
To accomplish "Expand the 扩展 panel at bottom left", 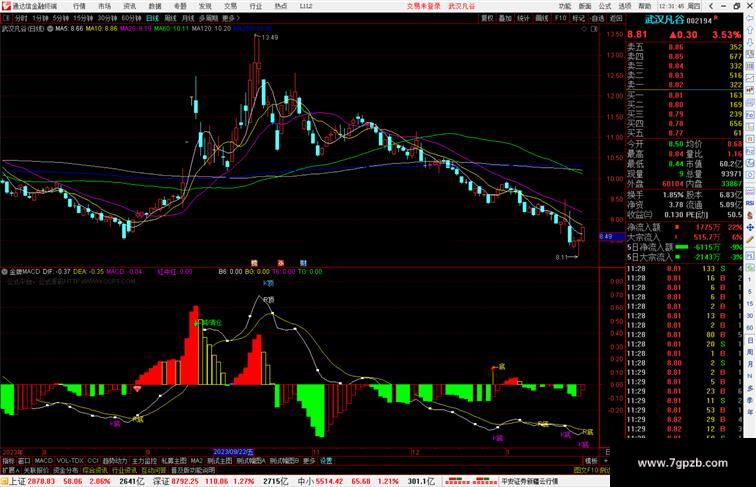I will (x=11, y=470).
